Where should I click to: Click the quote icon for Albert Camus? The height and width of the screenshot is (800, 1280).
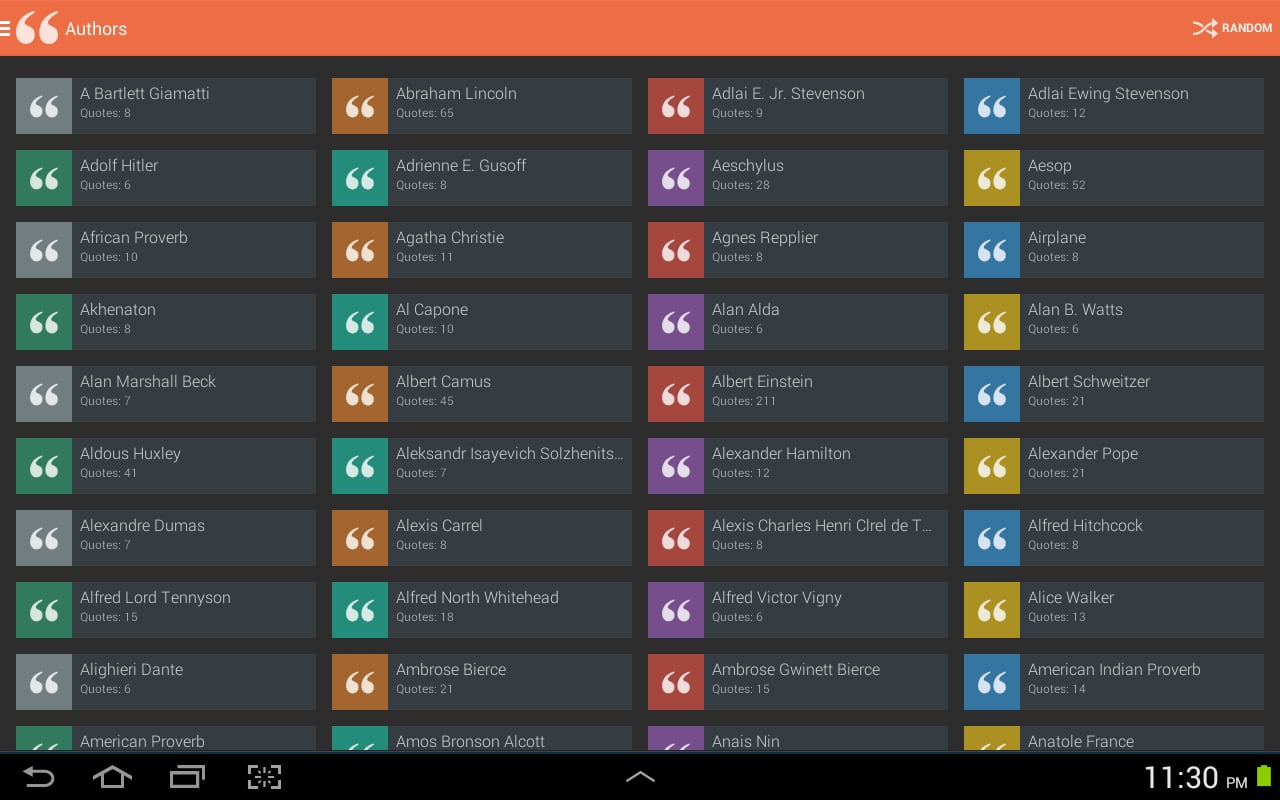360,394
